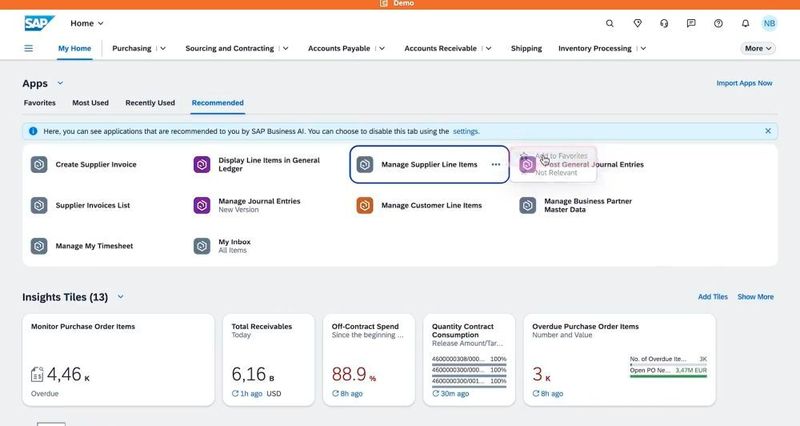Open the Quantity Contract Consumption tile

tap(469, 360)
